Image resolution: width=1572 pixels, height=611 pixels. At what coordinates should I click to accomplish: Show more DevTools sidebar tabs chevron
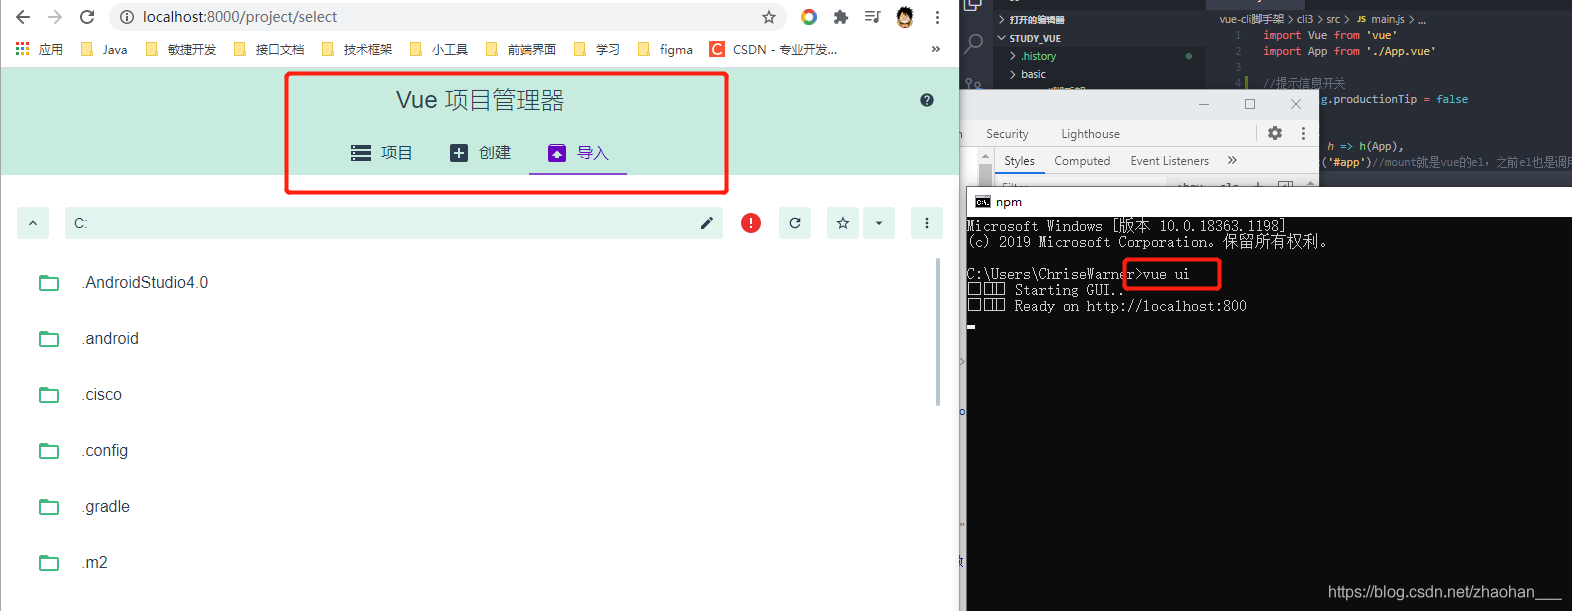(1232, 160)
